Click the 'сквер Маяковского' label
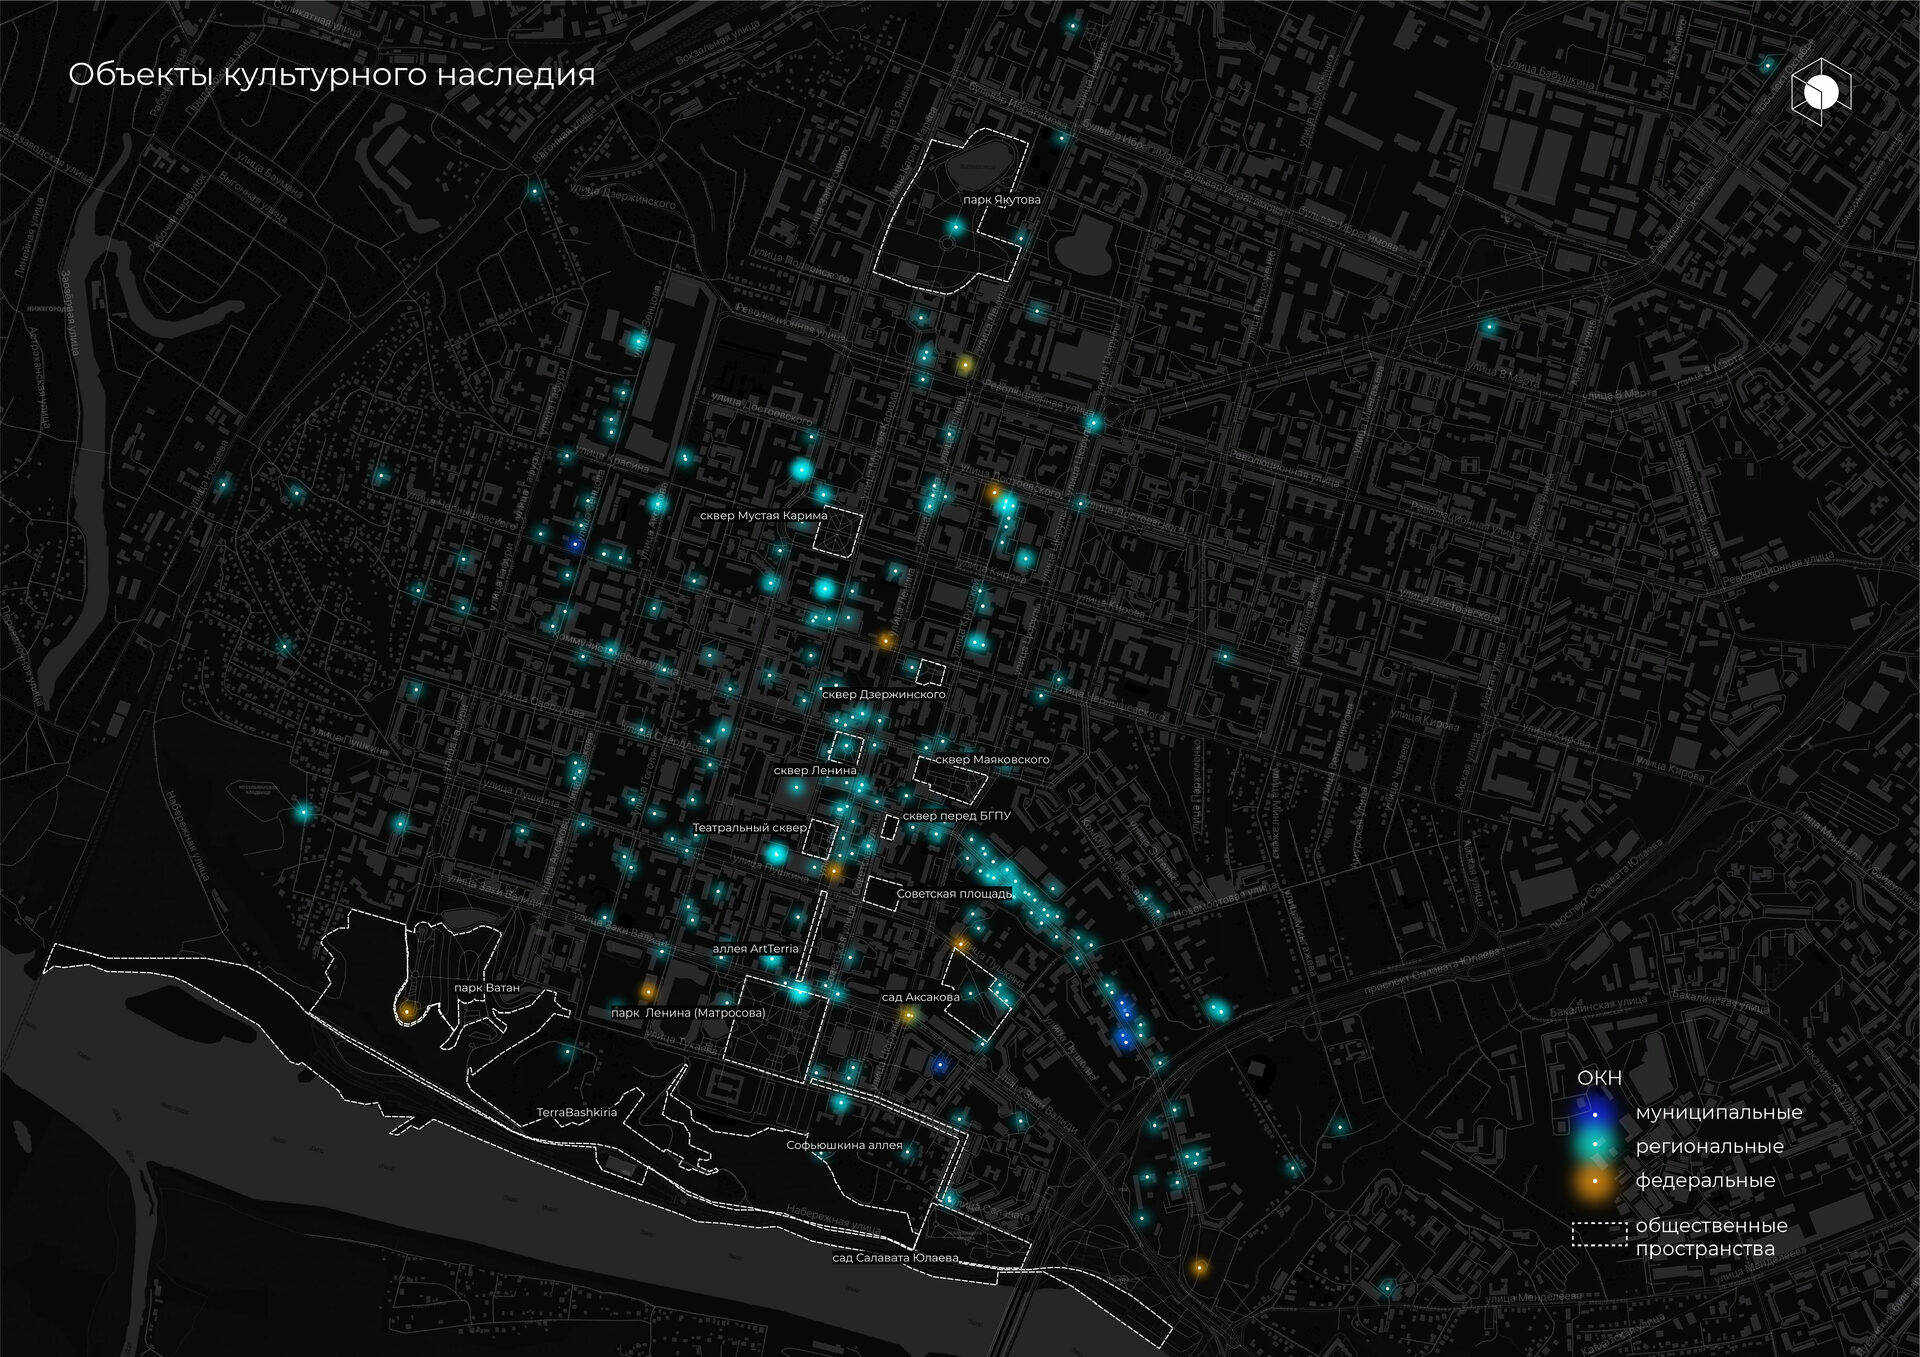 (992, 759)
